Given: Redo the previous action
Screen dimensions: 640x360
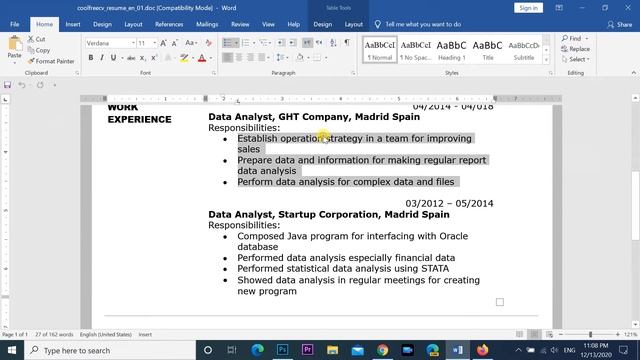Looking at the screenshot, I should tap(40, 85).
